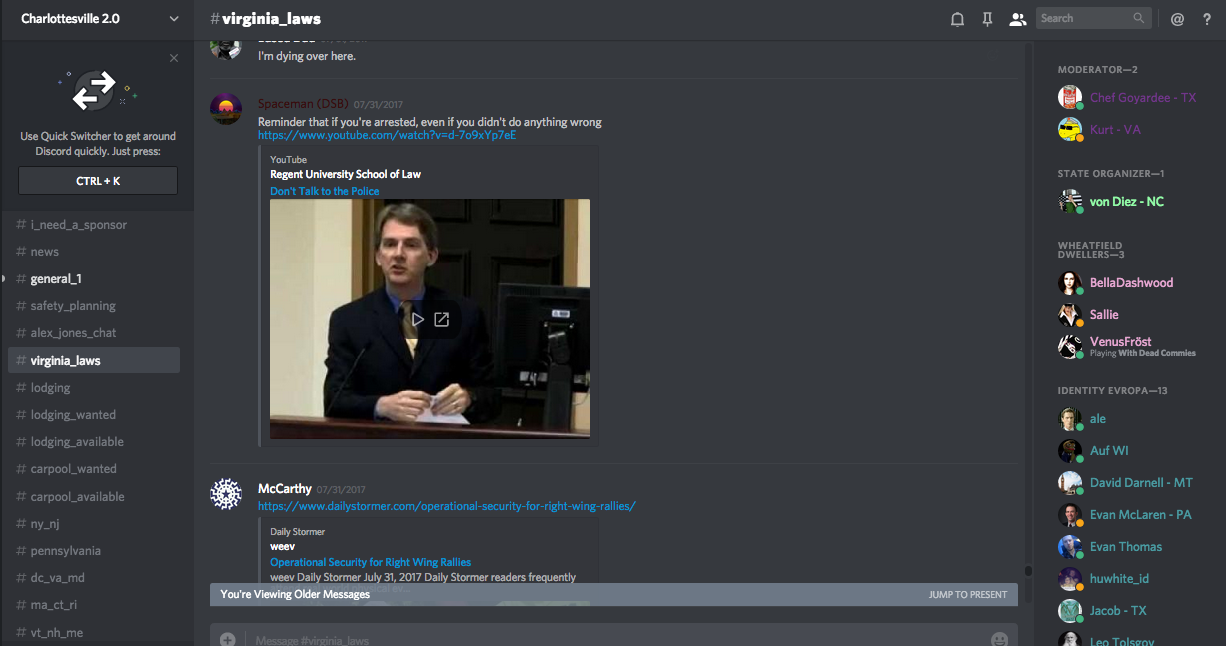Viewport: 1226px width, 646px height.
Task: Open the lodging_available channel
Action: tap(77, 442)
